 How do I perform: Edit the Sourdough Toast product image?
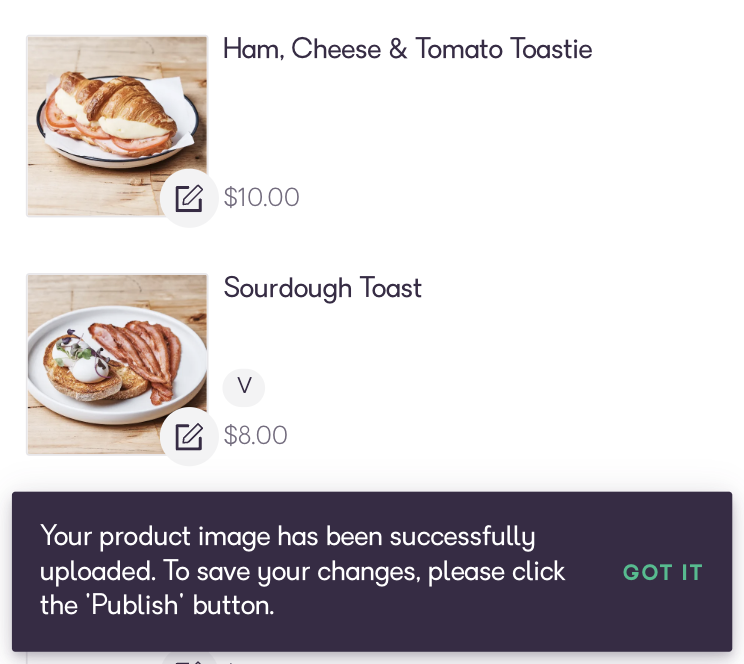(189, 436)
